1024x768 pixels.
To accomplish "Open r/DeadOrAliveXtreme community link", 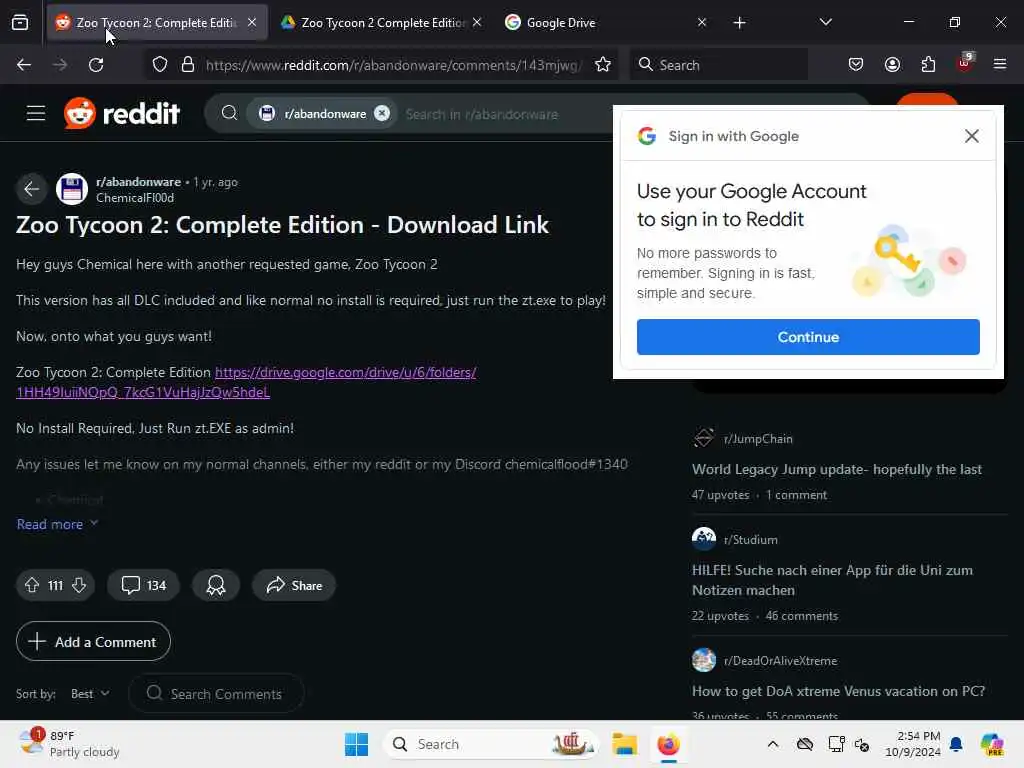I will 780,660.
